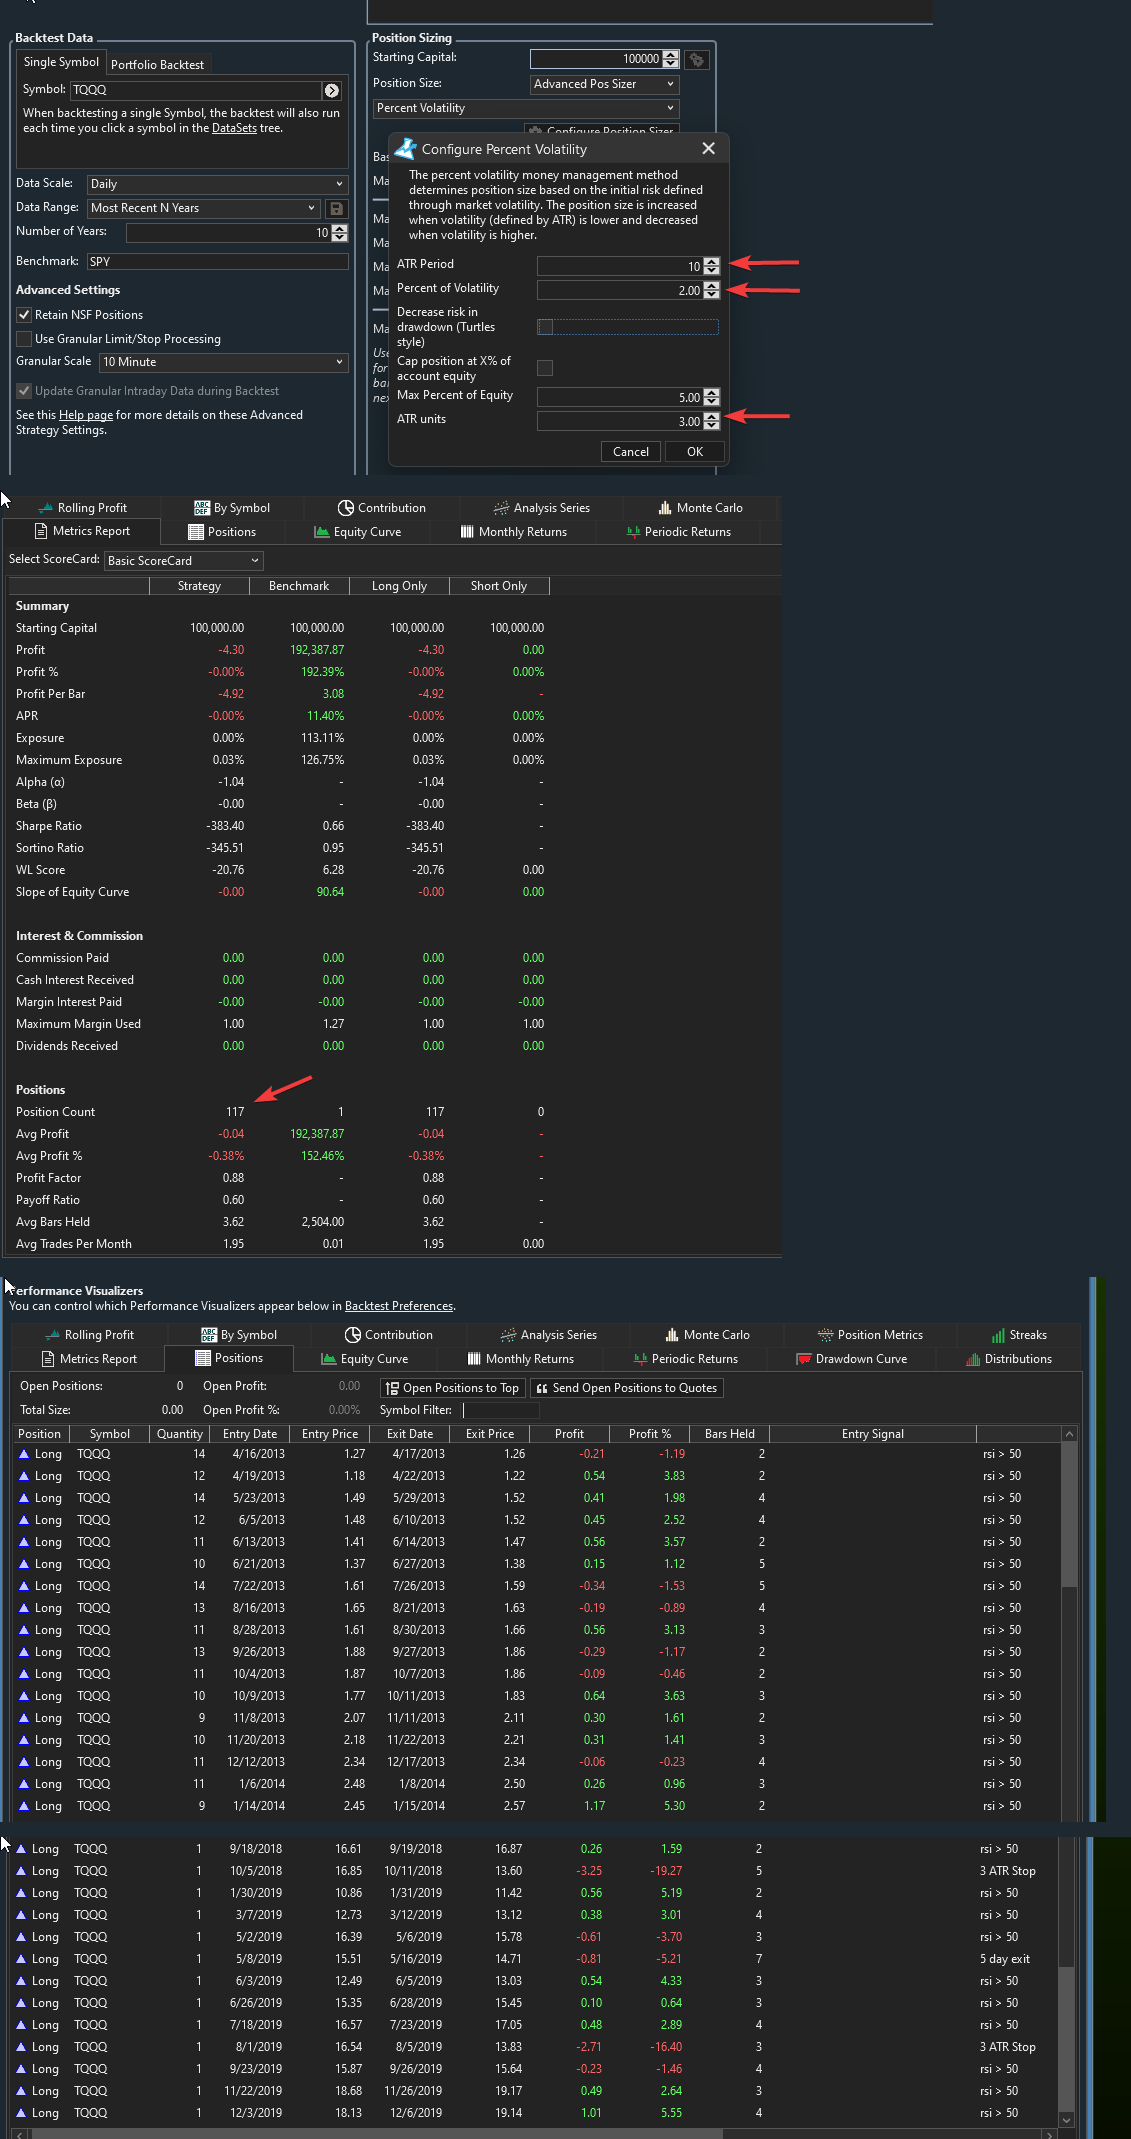Click the save icon beside Data Range
Viewport: 1131px width, 2139px height.
(337, 209)
